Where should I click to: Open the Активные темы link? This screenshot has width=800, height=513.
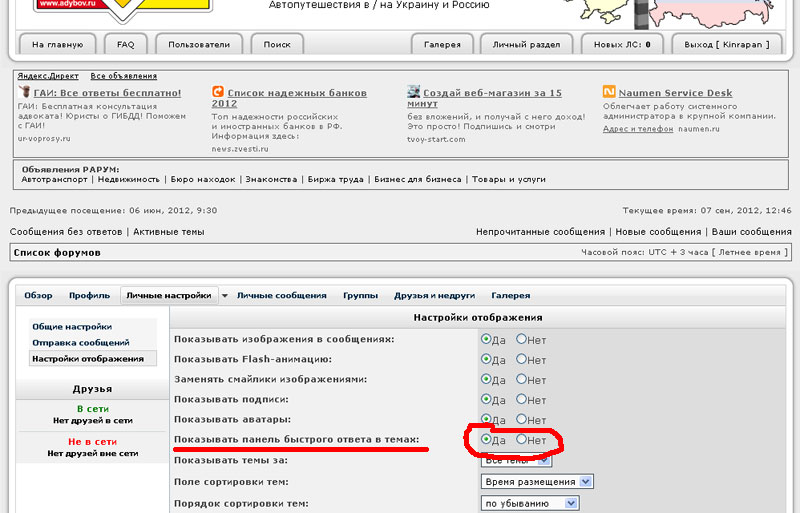(x=168, y=232)
